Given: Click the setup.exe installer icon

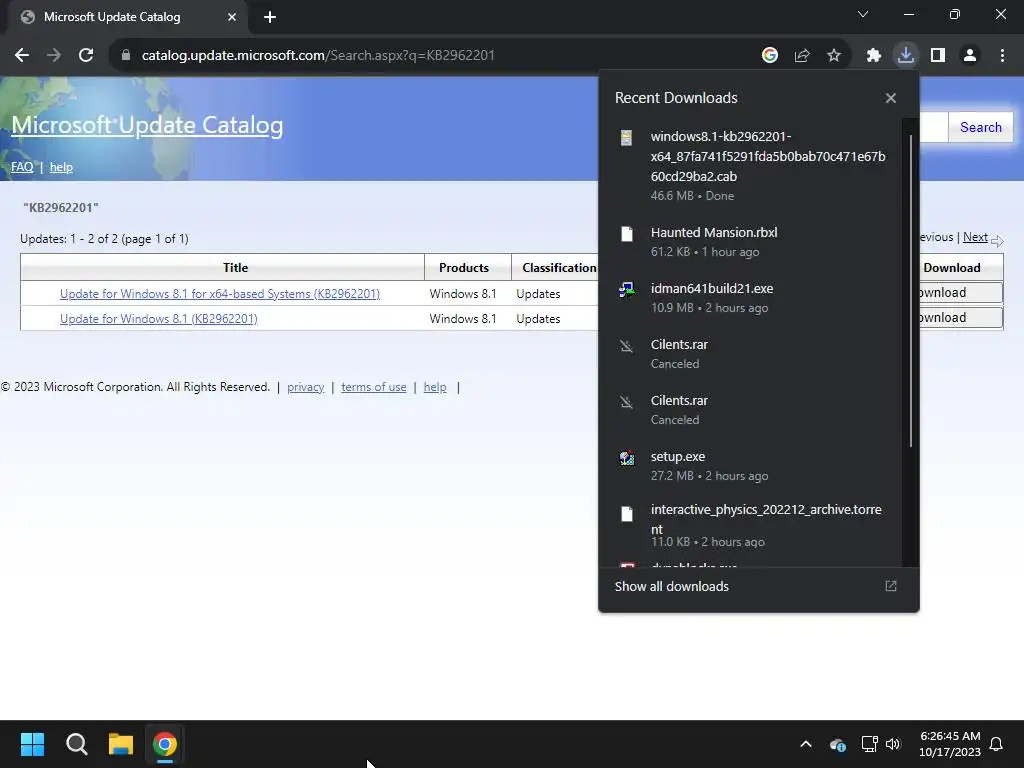Looking at the screenshot, I should pos(626,458).
